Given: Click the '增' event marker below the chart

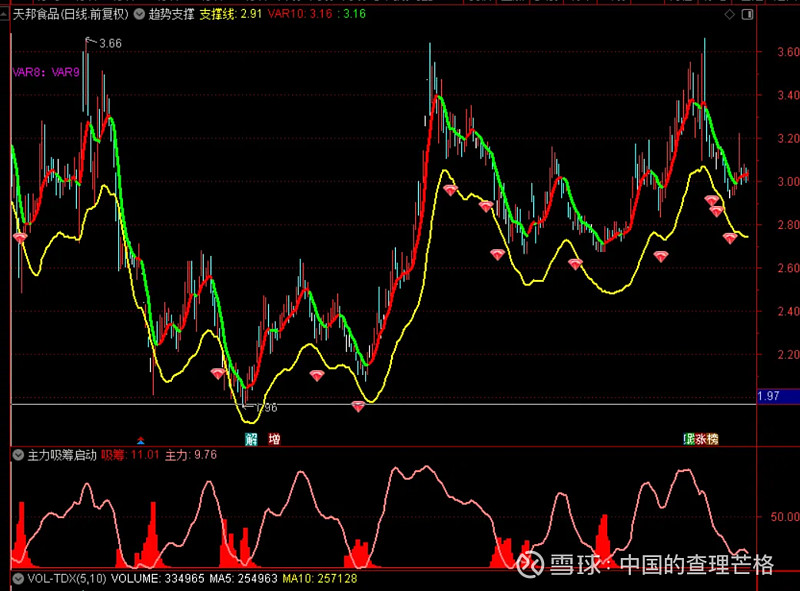Looking at the screenshot, I should coord(274,439).
